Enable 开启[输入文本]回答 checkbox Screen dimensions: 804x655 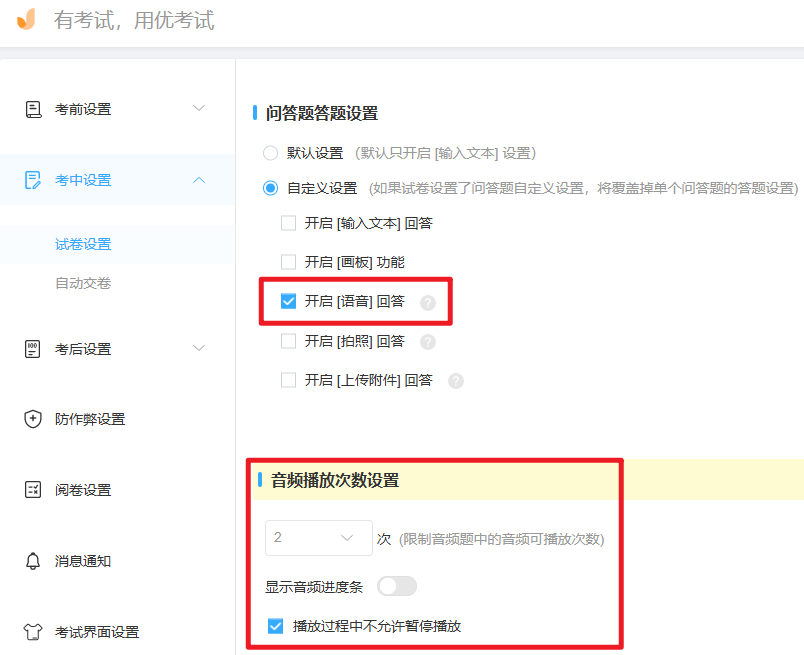point(286,222)
